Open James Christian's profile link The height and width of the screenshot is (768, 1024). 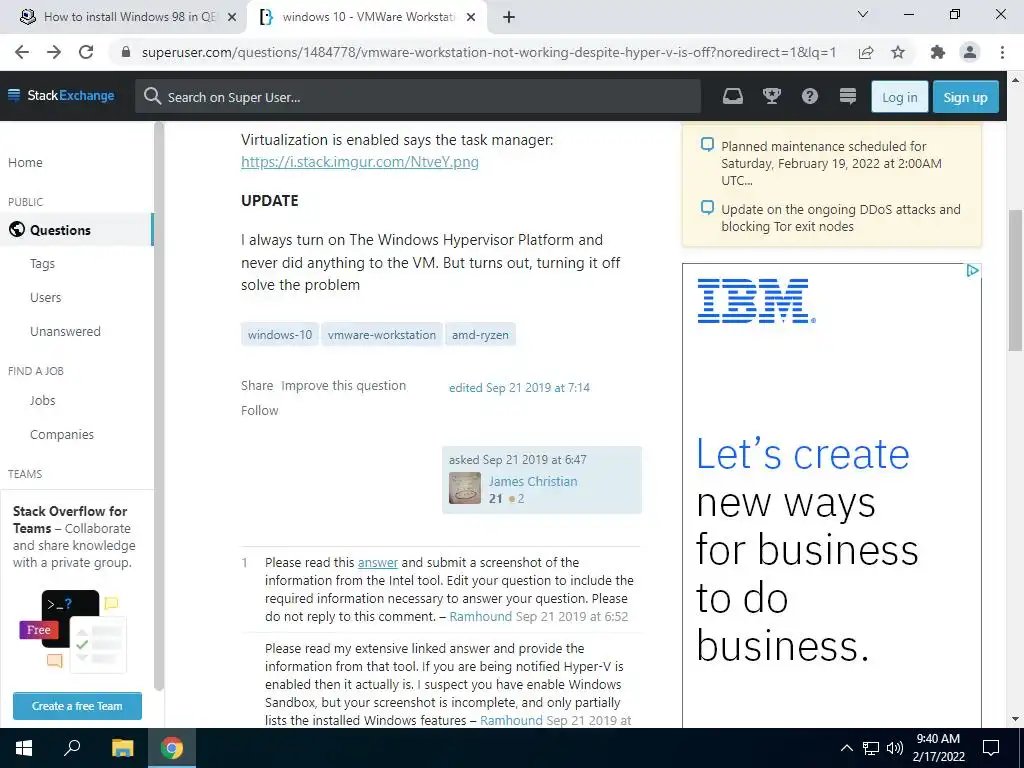[x=533, y=481]
